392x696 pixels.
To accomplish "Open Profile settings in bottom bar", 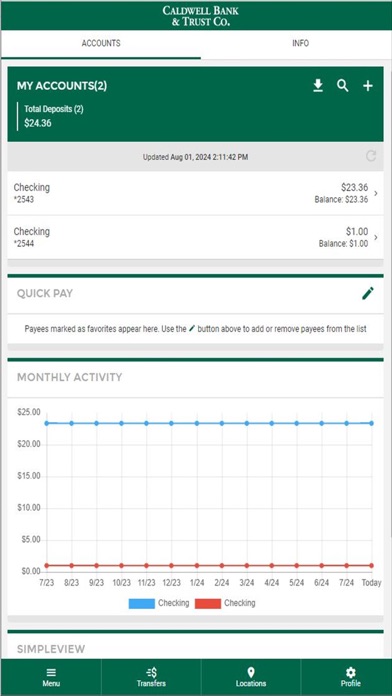I will coord(351,677).
